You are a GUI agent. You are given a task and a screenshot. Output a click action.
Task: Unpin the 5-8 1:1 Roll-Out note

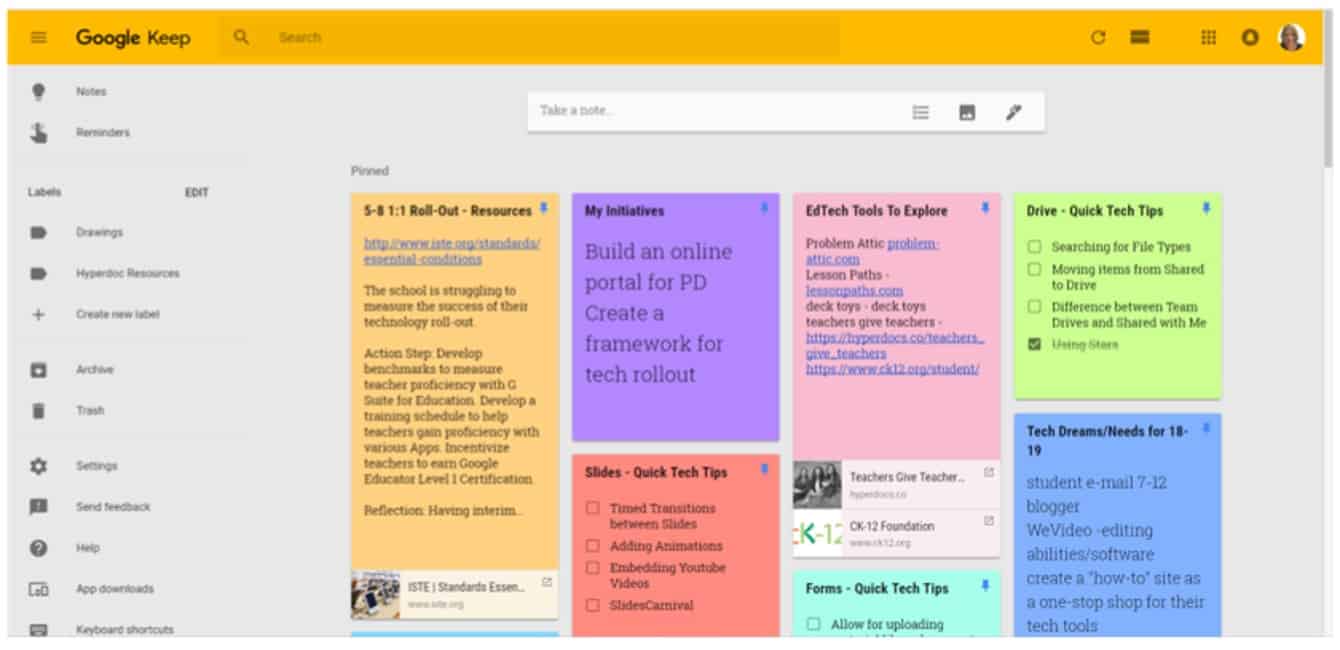(x=543, y=208)
